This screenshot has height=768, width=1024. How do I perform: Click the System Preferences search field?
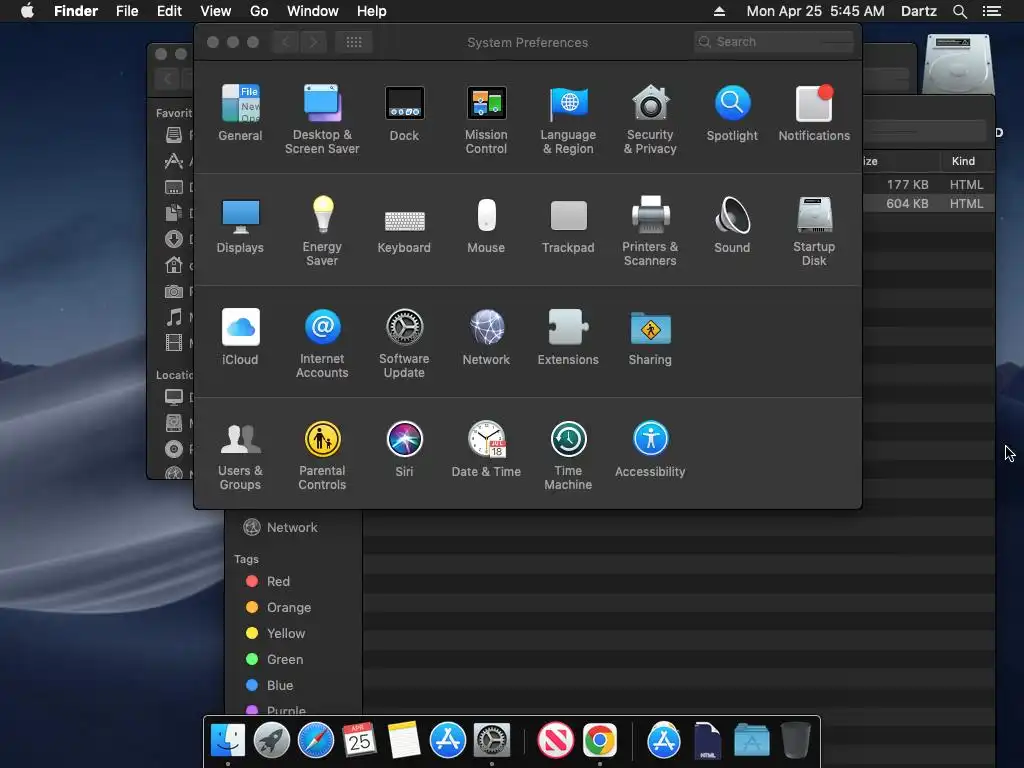pos(774,42)
